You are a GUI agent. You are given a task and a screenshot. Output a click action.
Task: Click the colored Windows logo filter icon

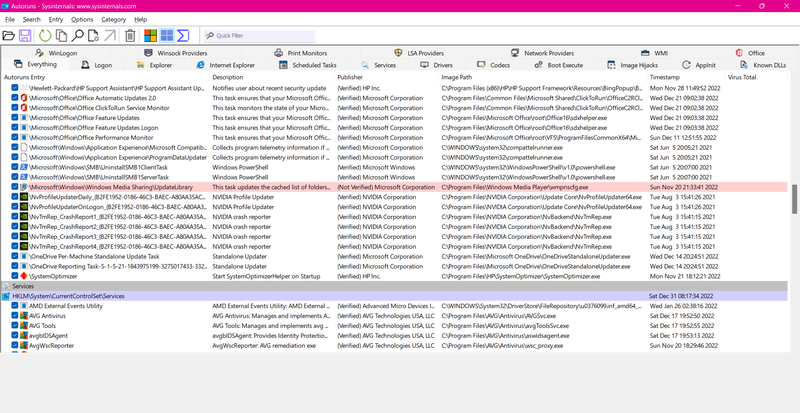pos(149,36)
